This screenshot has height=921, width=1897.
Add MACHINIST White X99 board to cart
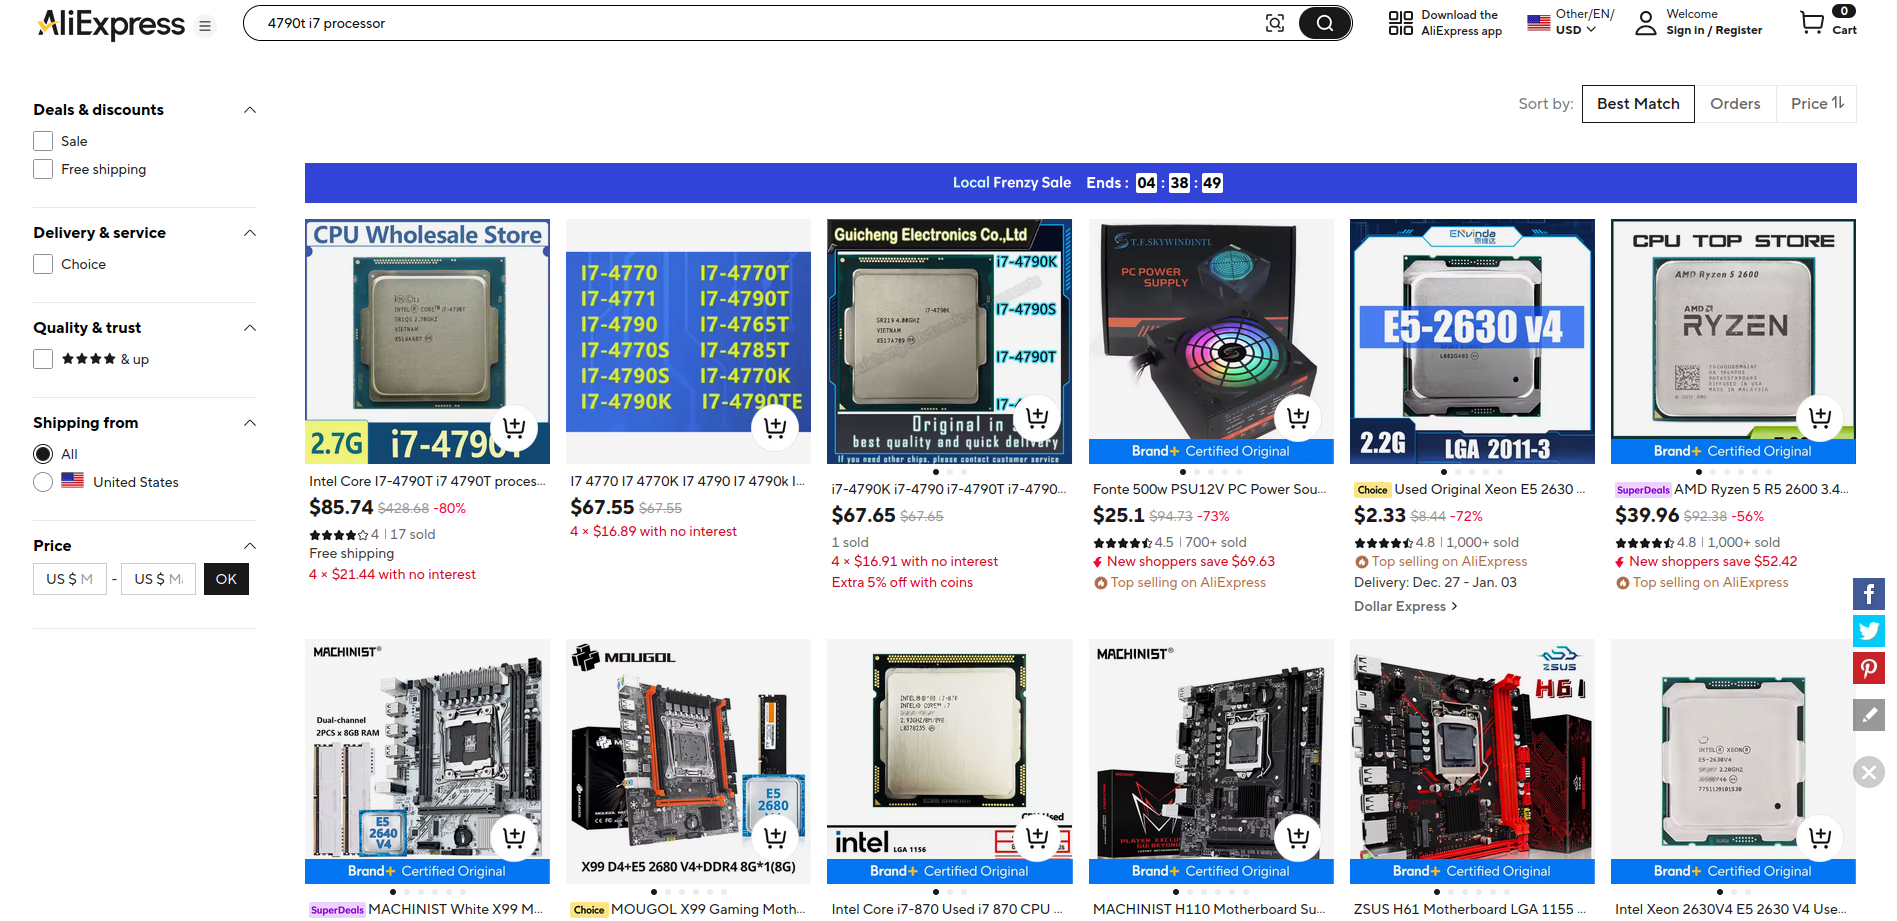tap(514, 836)
